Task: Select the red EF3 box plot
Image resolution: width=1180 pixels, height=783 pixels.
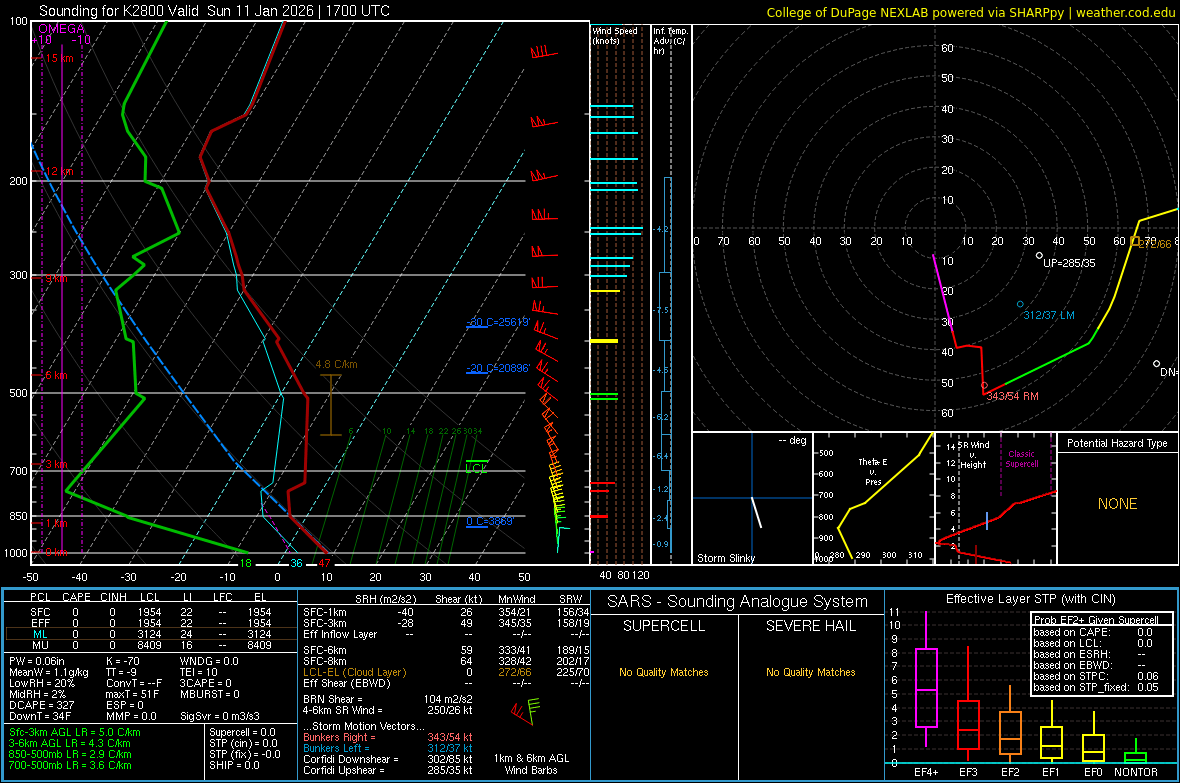Action: point(968,705)
